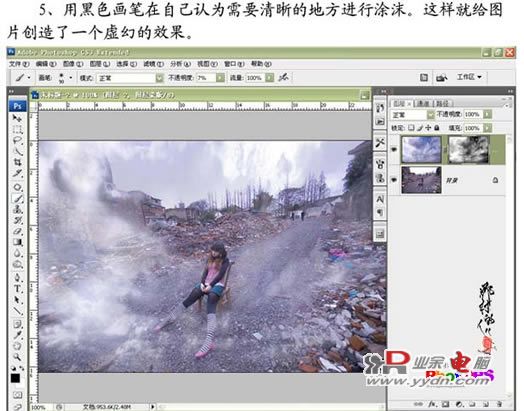The height and width of the screenshot is (411, 524).
Task: Click the black foreground color swatch
Action: coord(15,378)
